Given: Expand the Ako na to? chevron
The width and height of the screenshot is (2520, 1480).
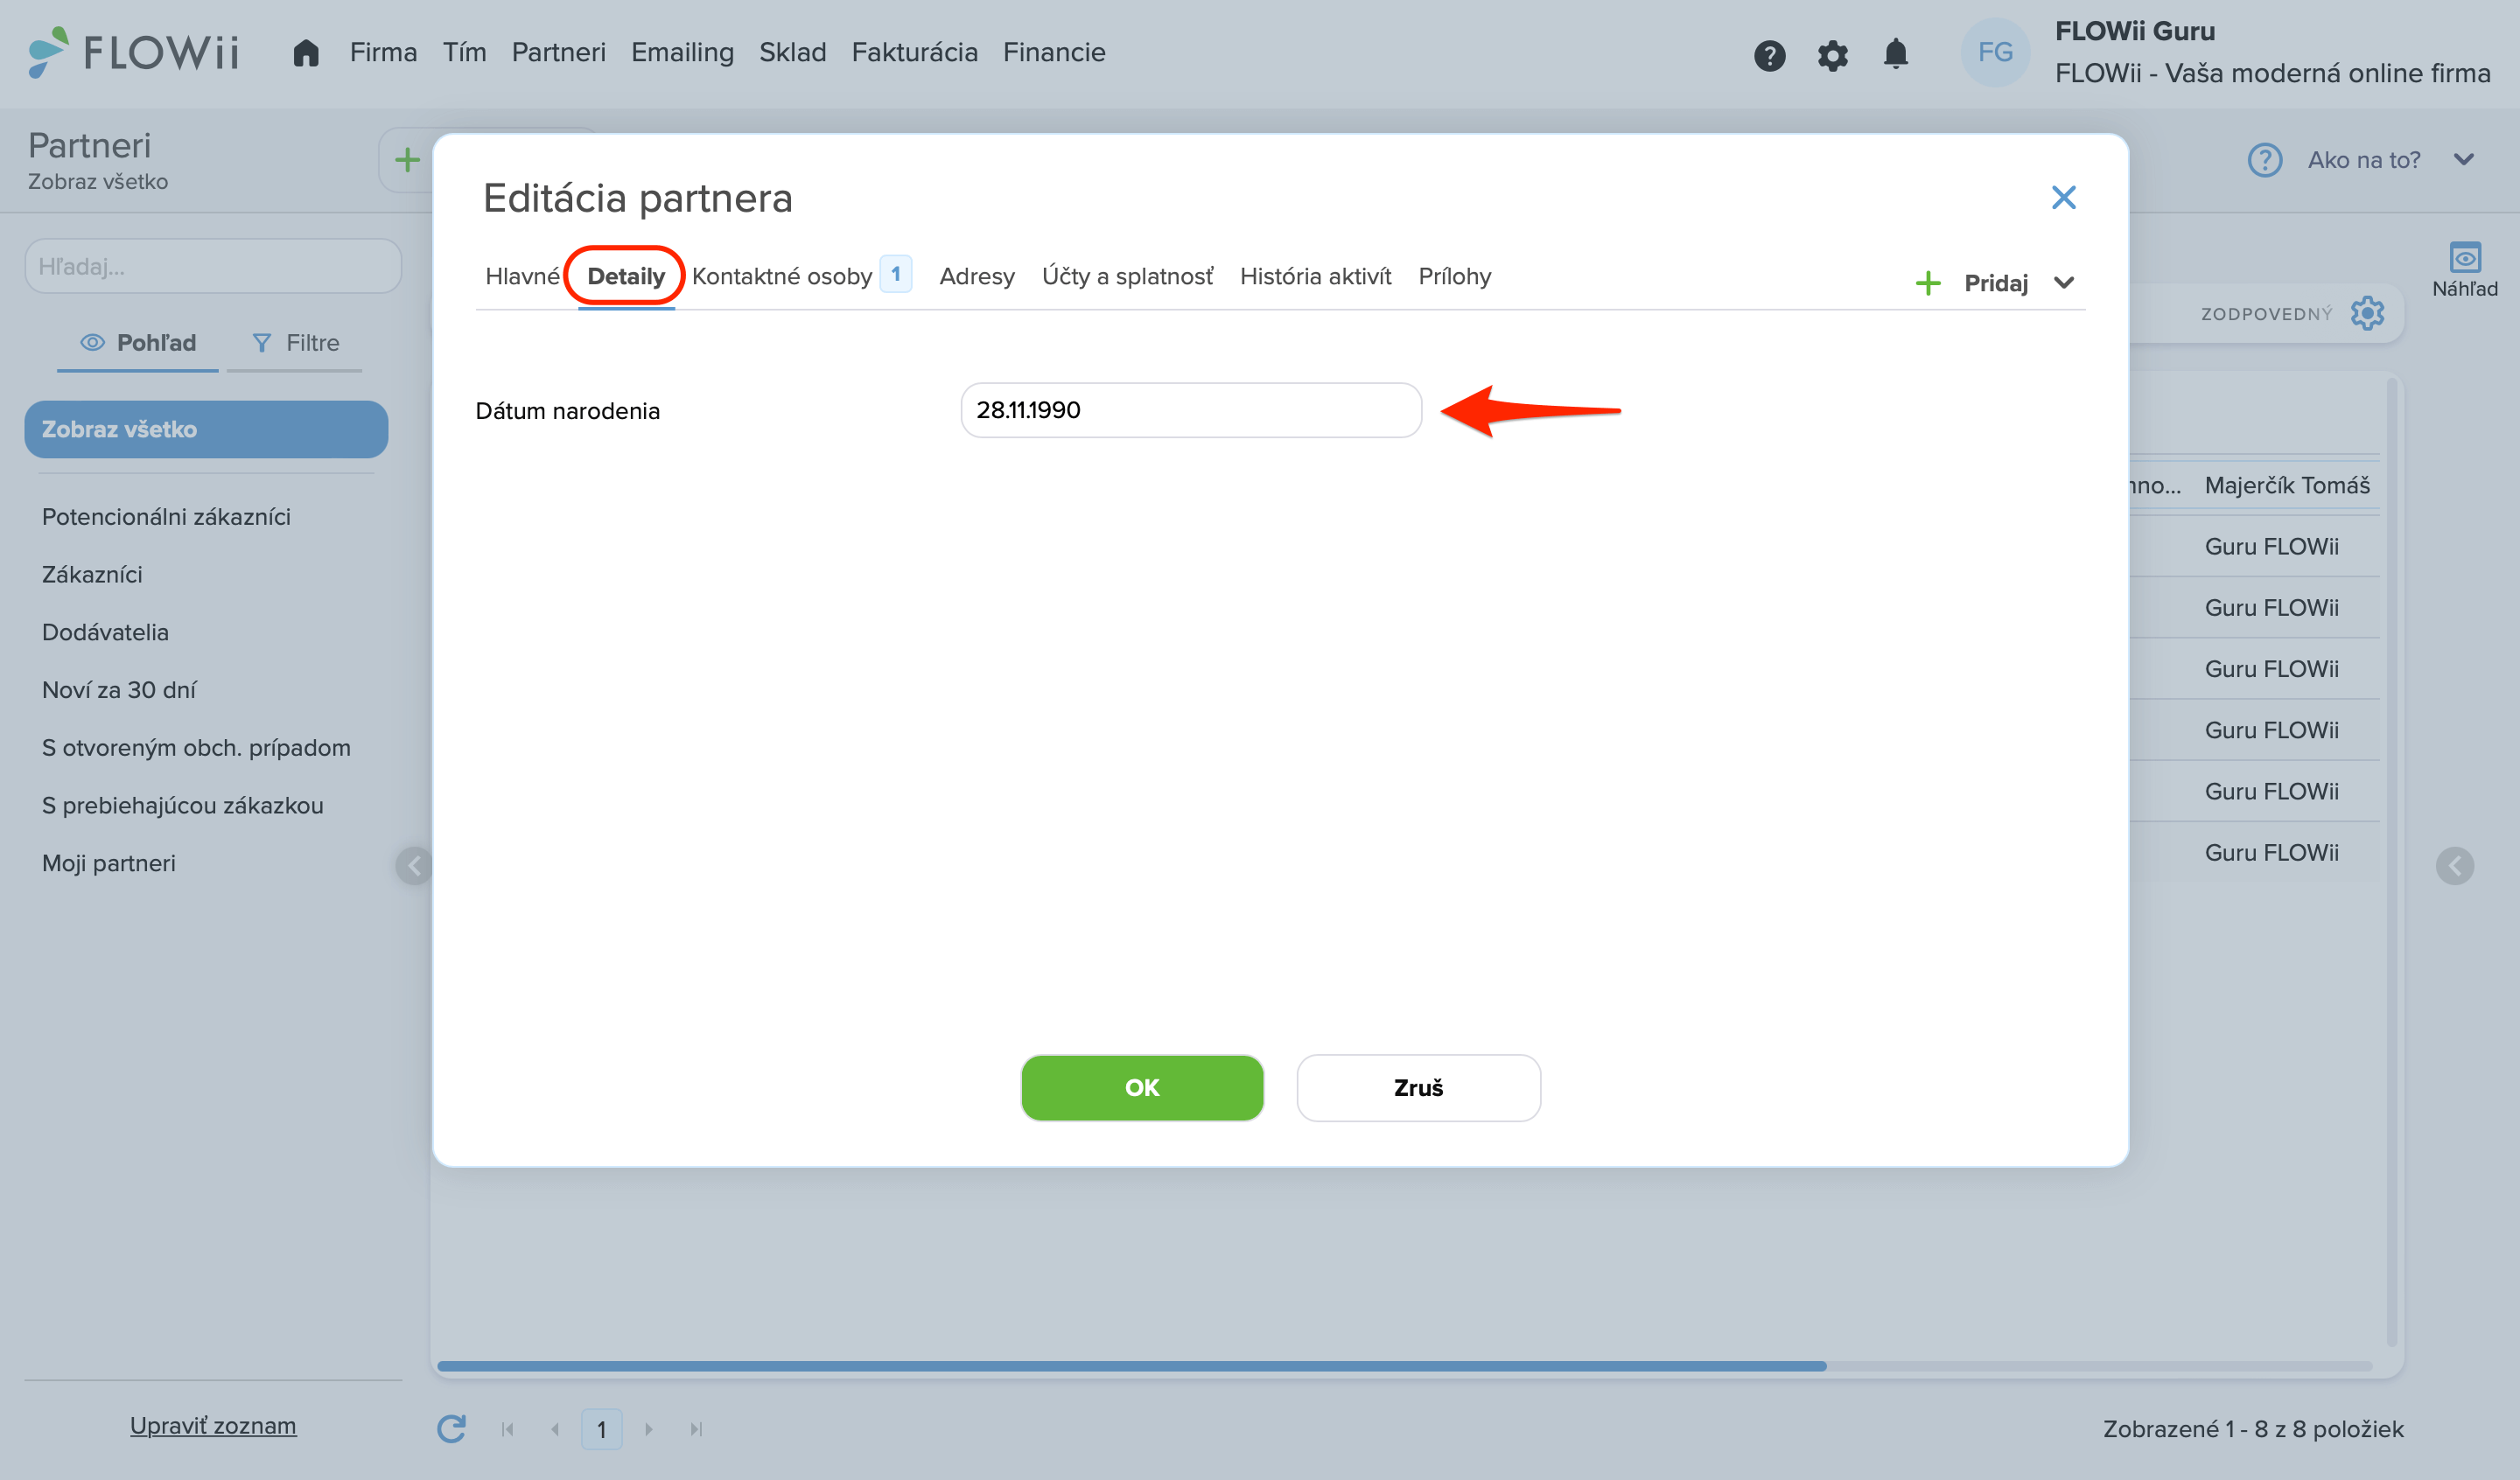Looking at the screenshot, I should point(2463,160).
